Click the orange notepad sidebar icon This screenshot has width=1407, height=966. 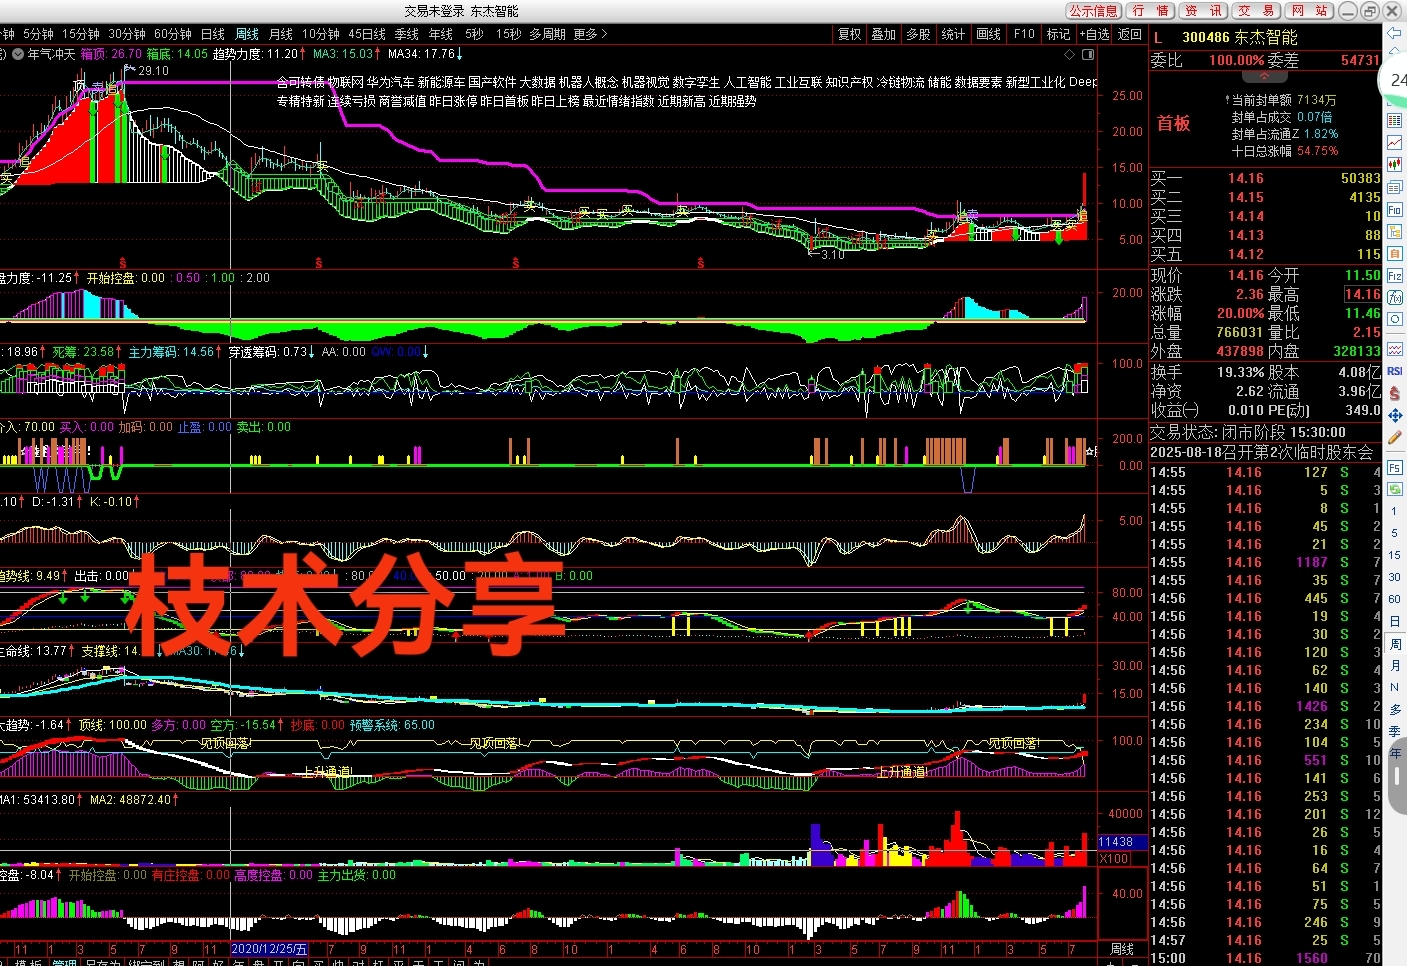(x=1394, y=253)
